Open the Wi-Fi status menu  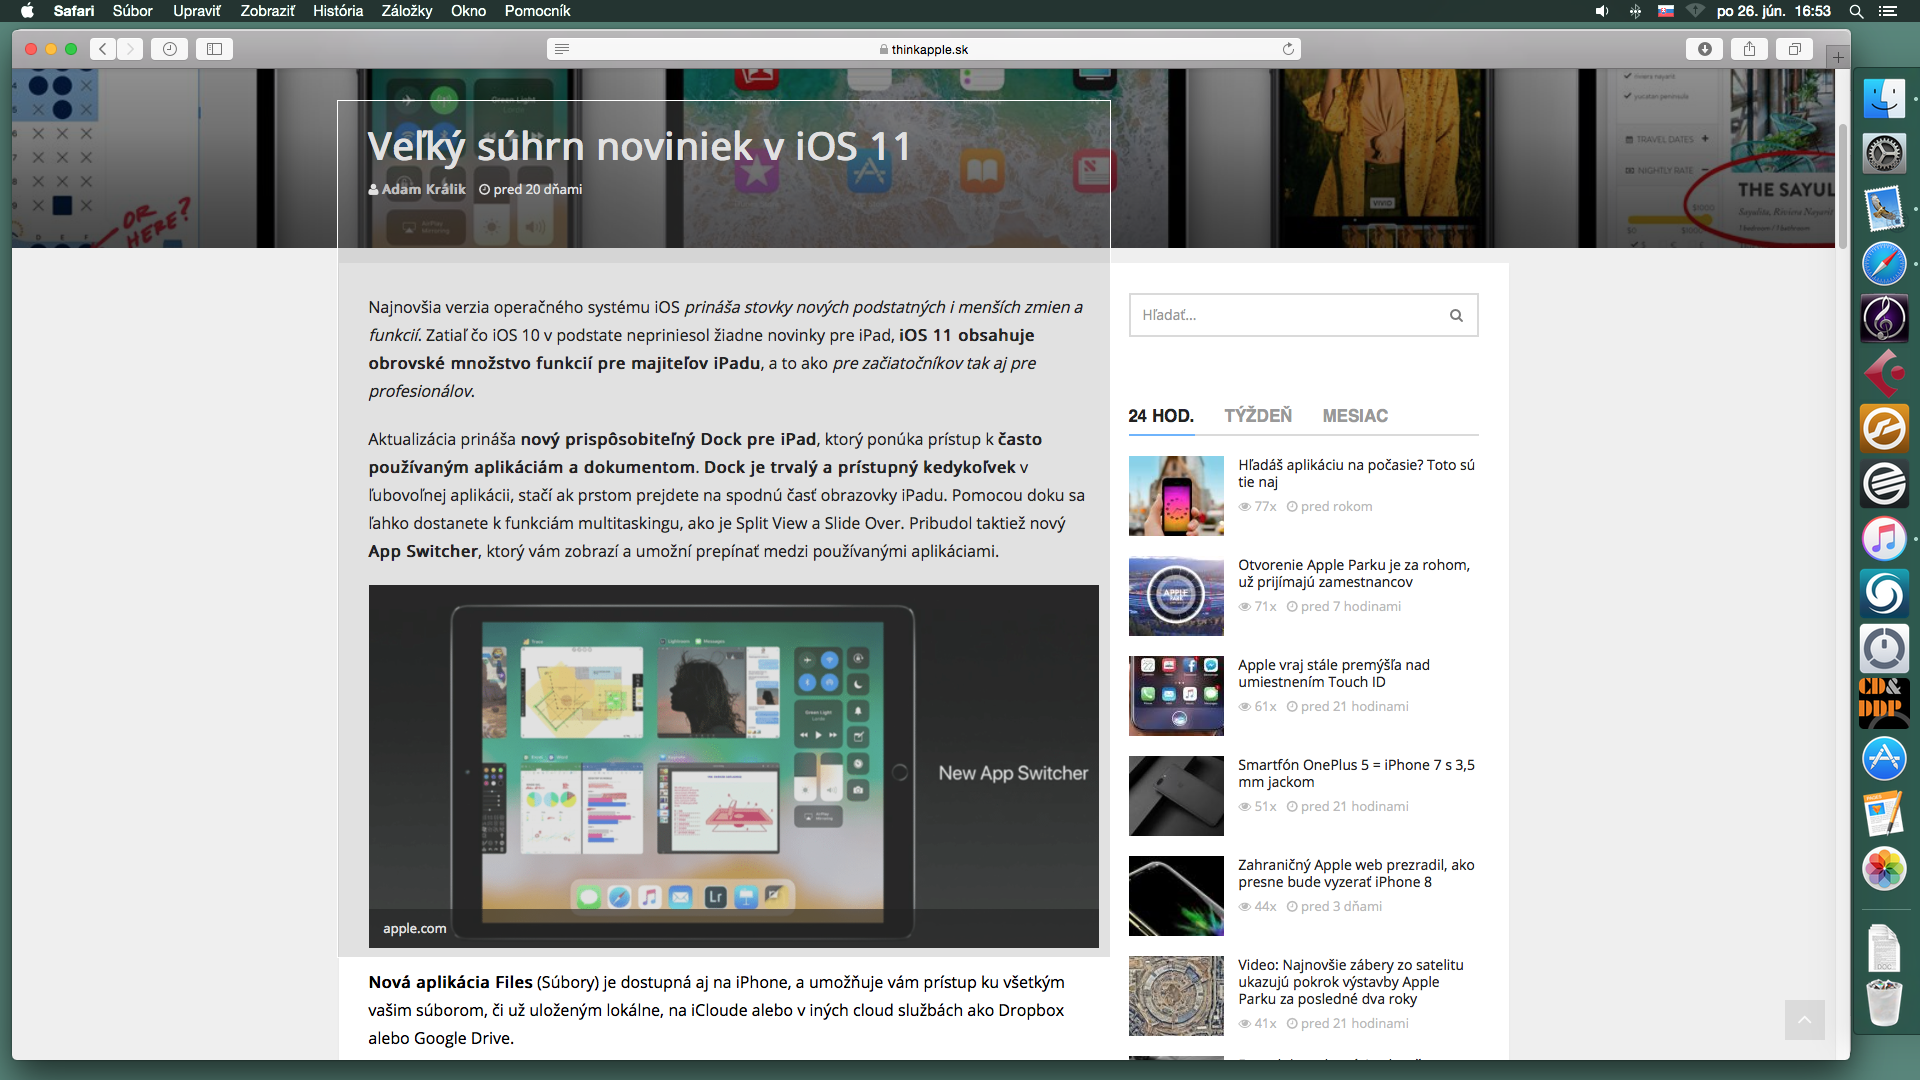1696,11
